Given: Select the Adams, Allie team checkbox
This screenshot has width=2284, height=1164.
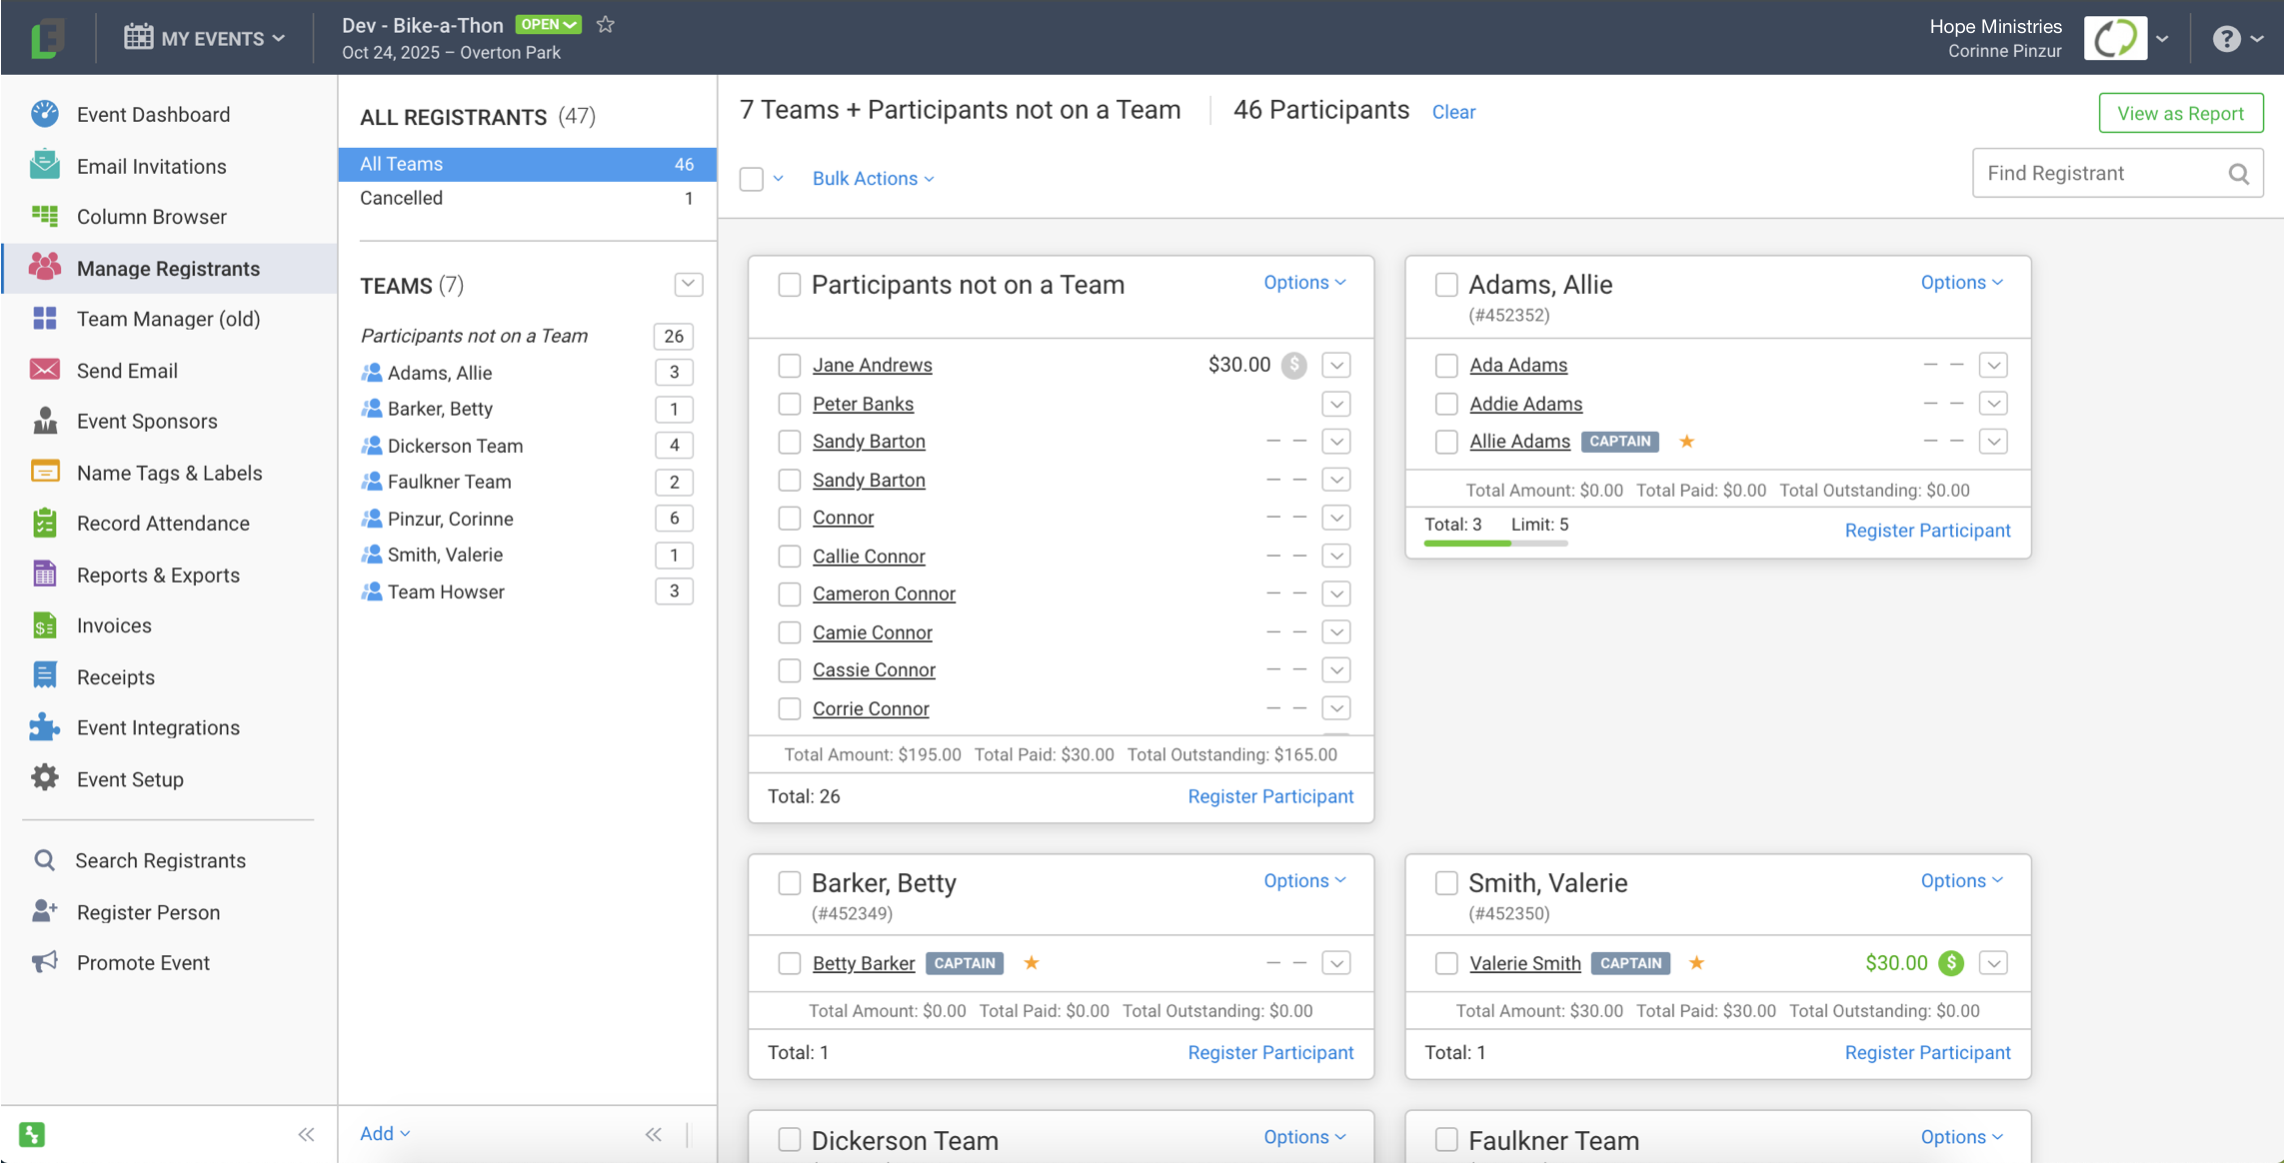Looking at the screenshot, I should click(x=1446, y=285).
